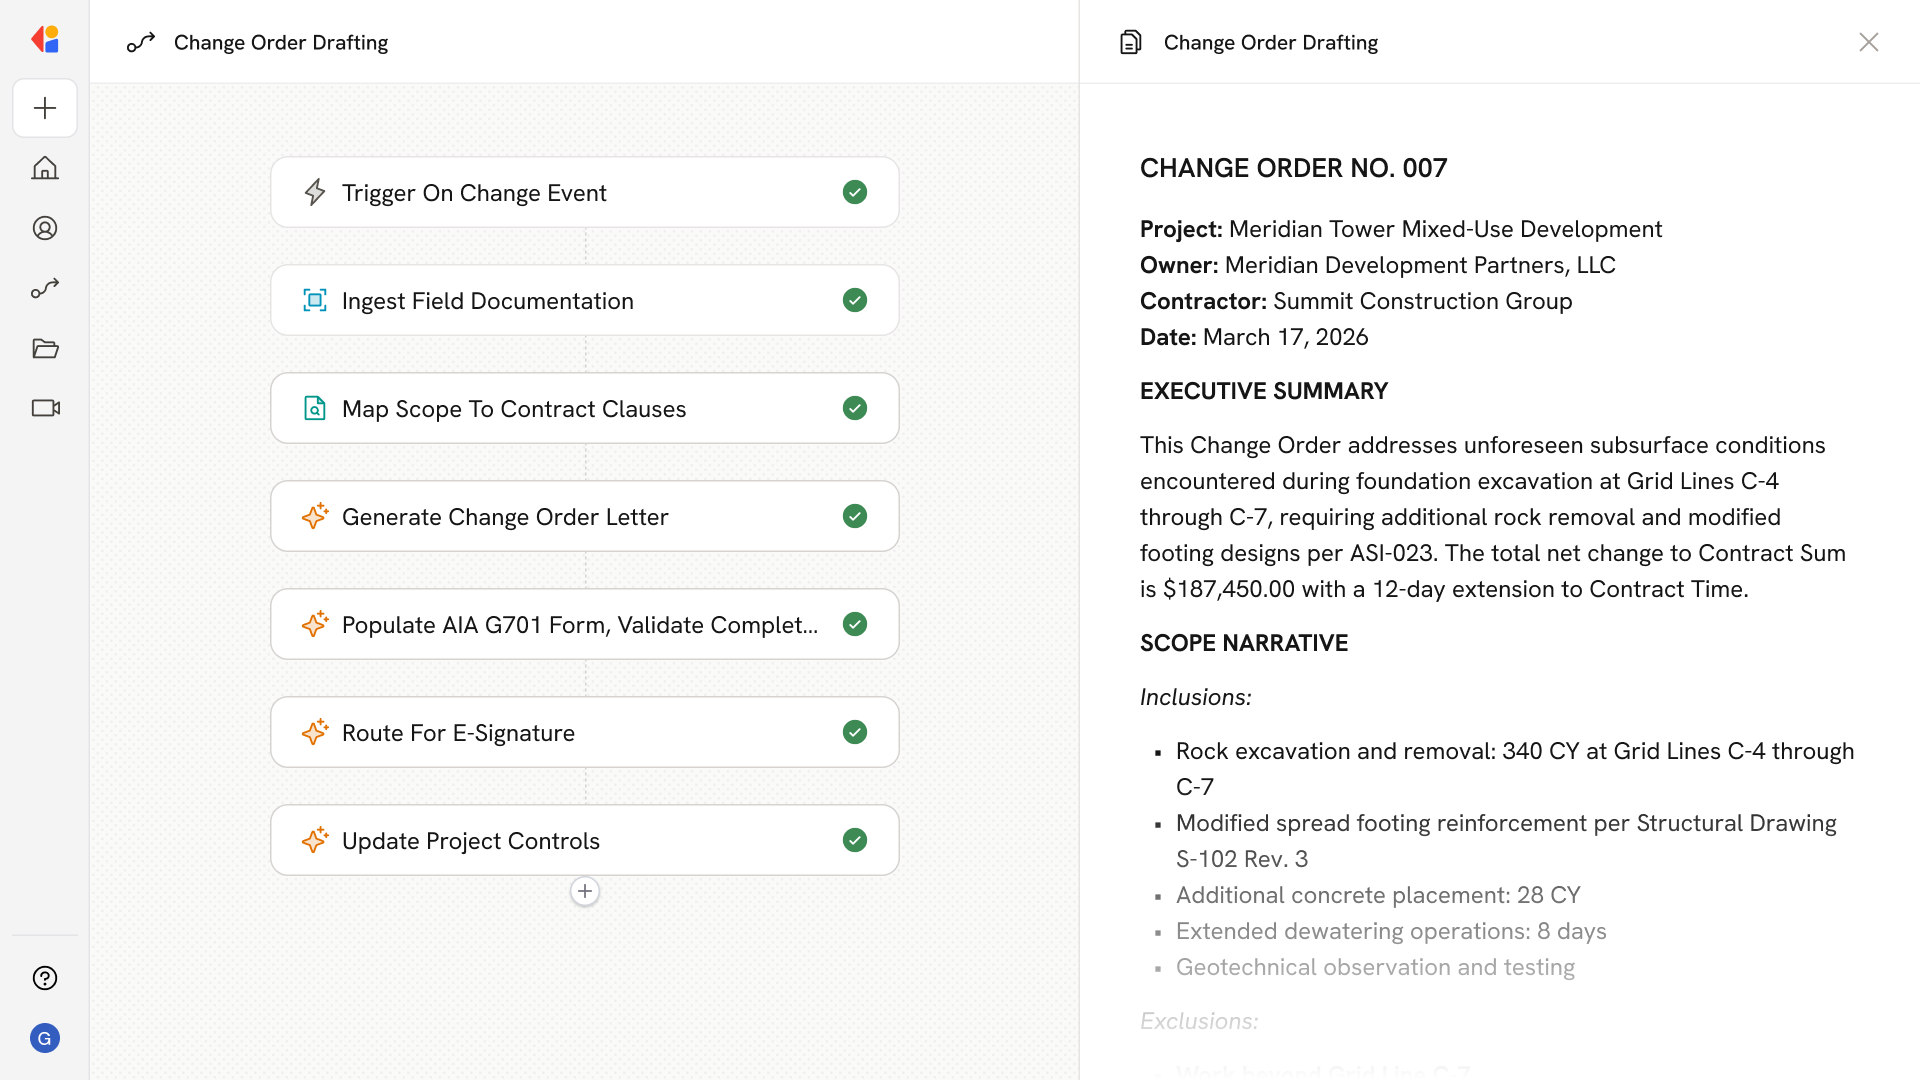Click the plus button in left sidebar

coord(45,108)
